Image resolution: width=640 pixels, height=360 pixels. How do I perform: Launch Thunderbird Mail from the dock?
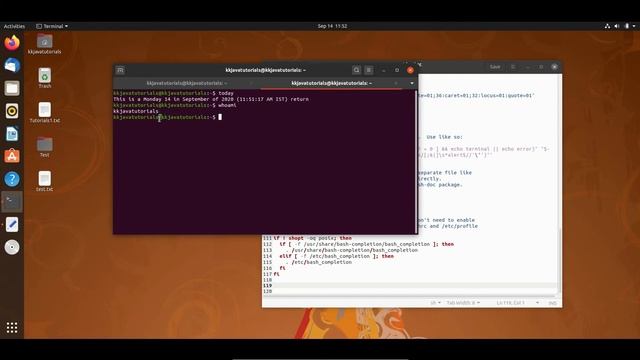tap(12, 65)
